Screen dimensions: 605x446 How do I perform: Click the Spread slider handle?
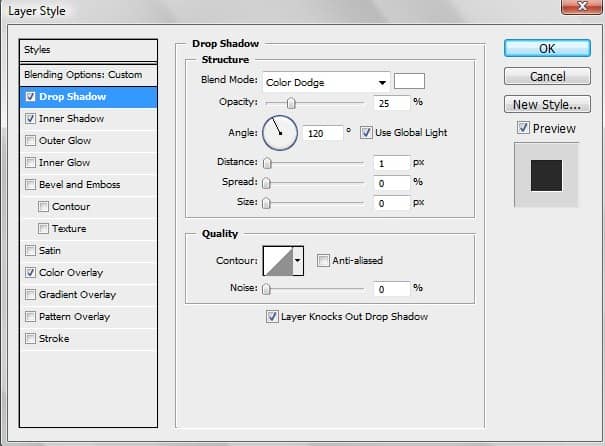coord(266,183)
